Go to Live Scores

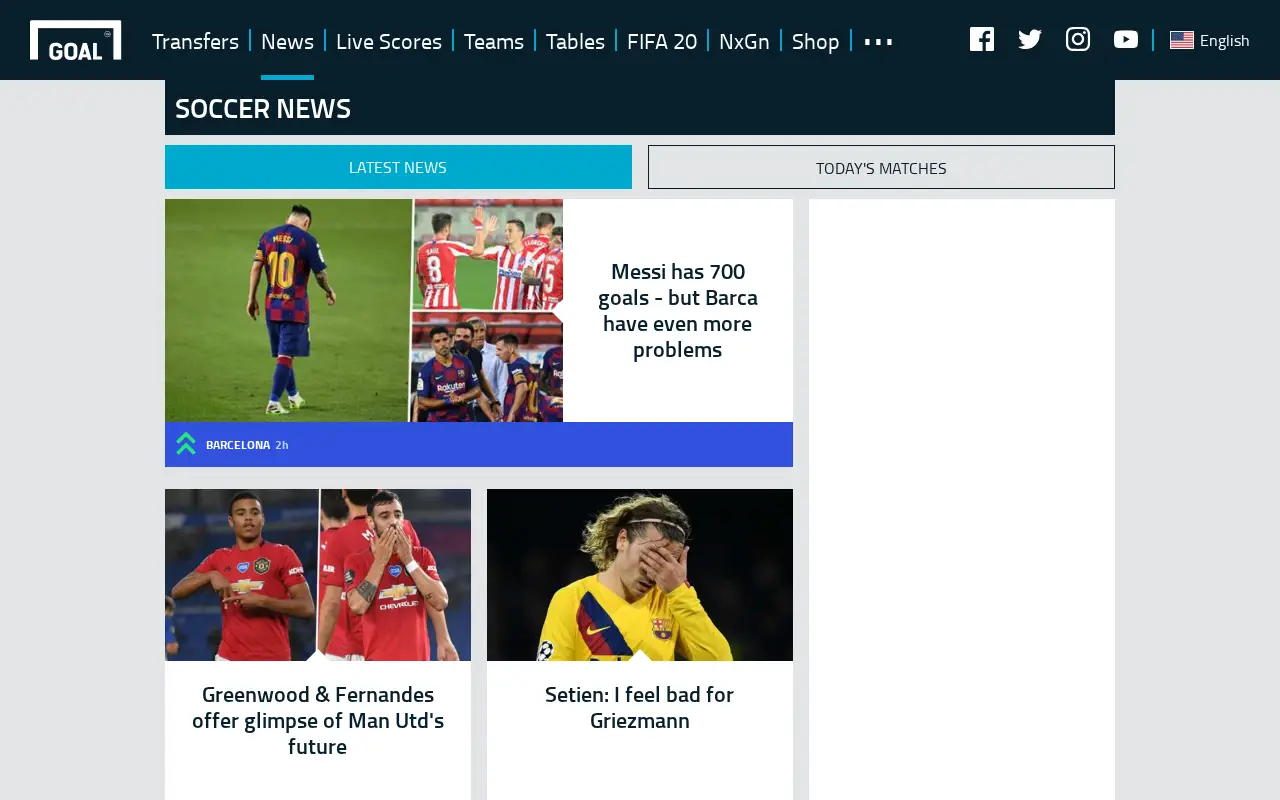point(389,41)
